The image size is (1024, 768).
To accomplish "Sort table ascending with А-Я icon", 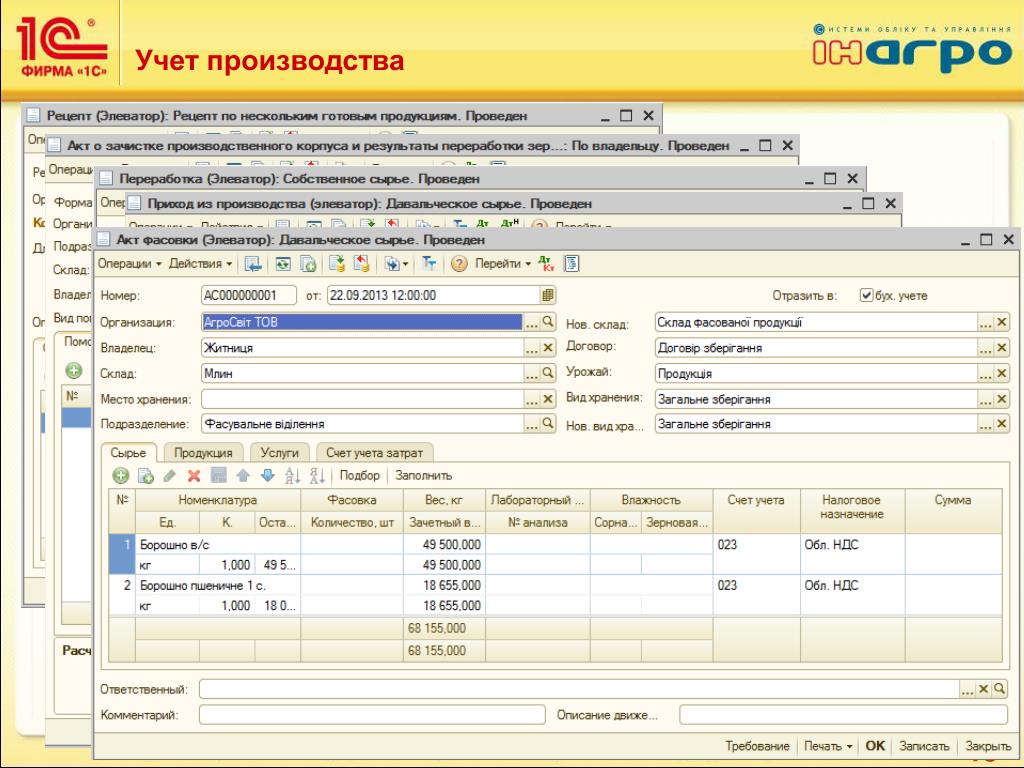I will coord(292,475).
